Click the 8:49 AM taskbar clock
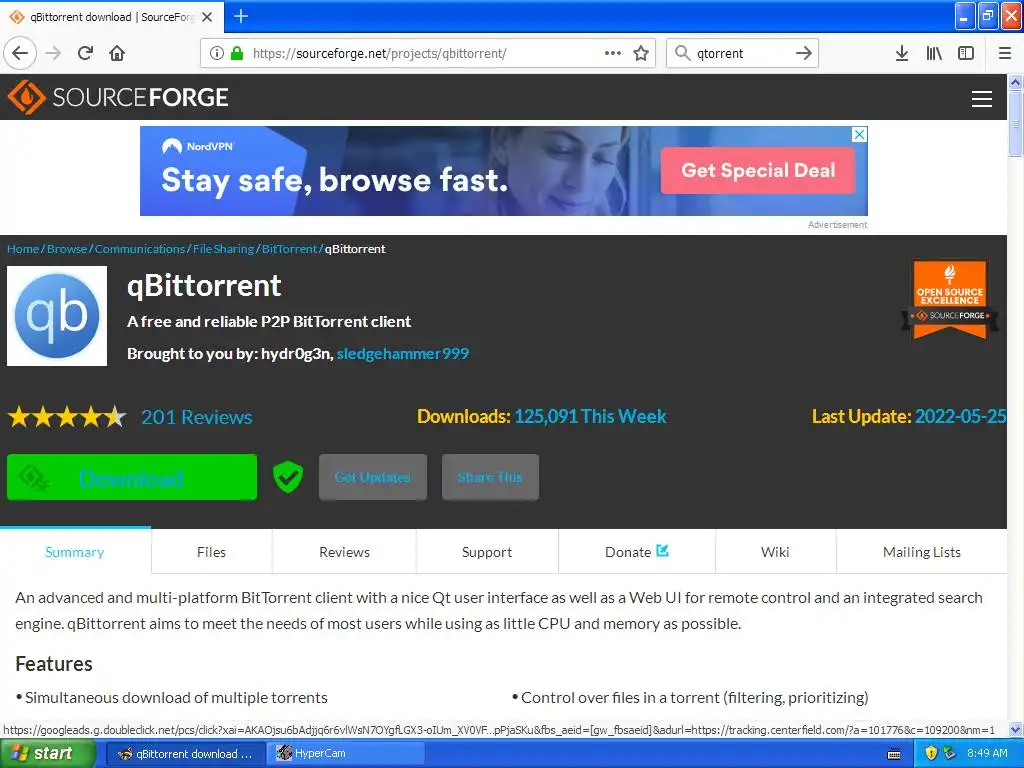The width and height of the screenshot is (1024, 768). 987,754
